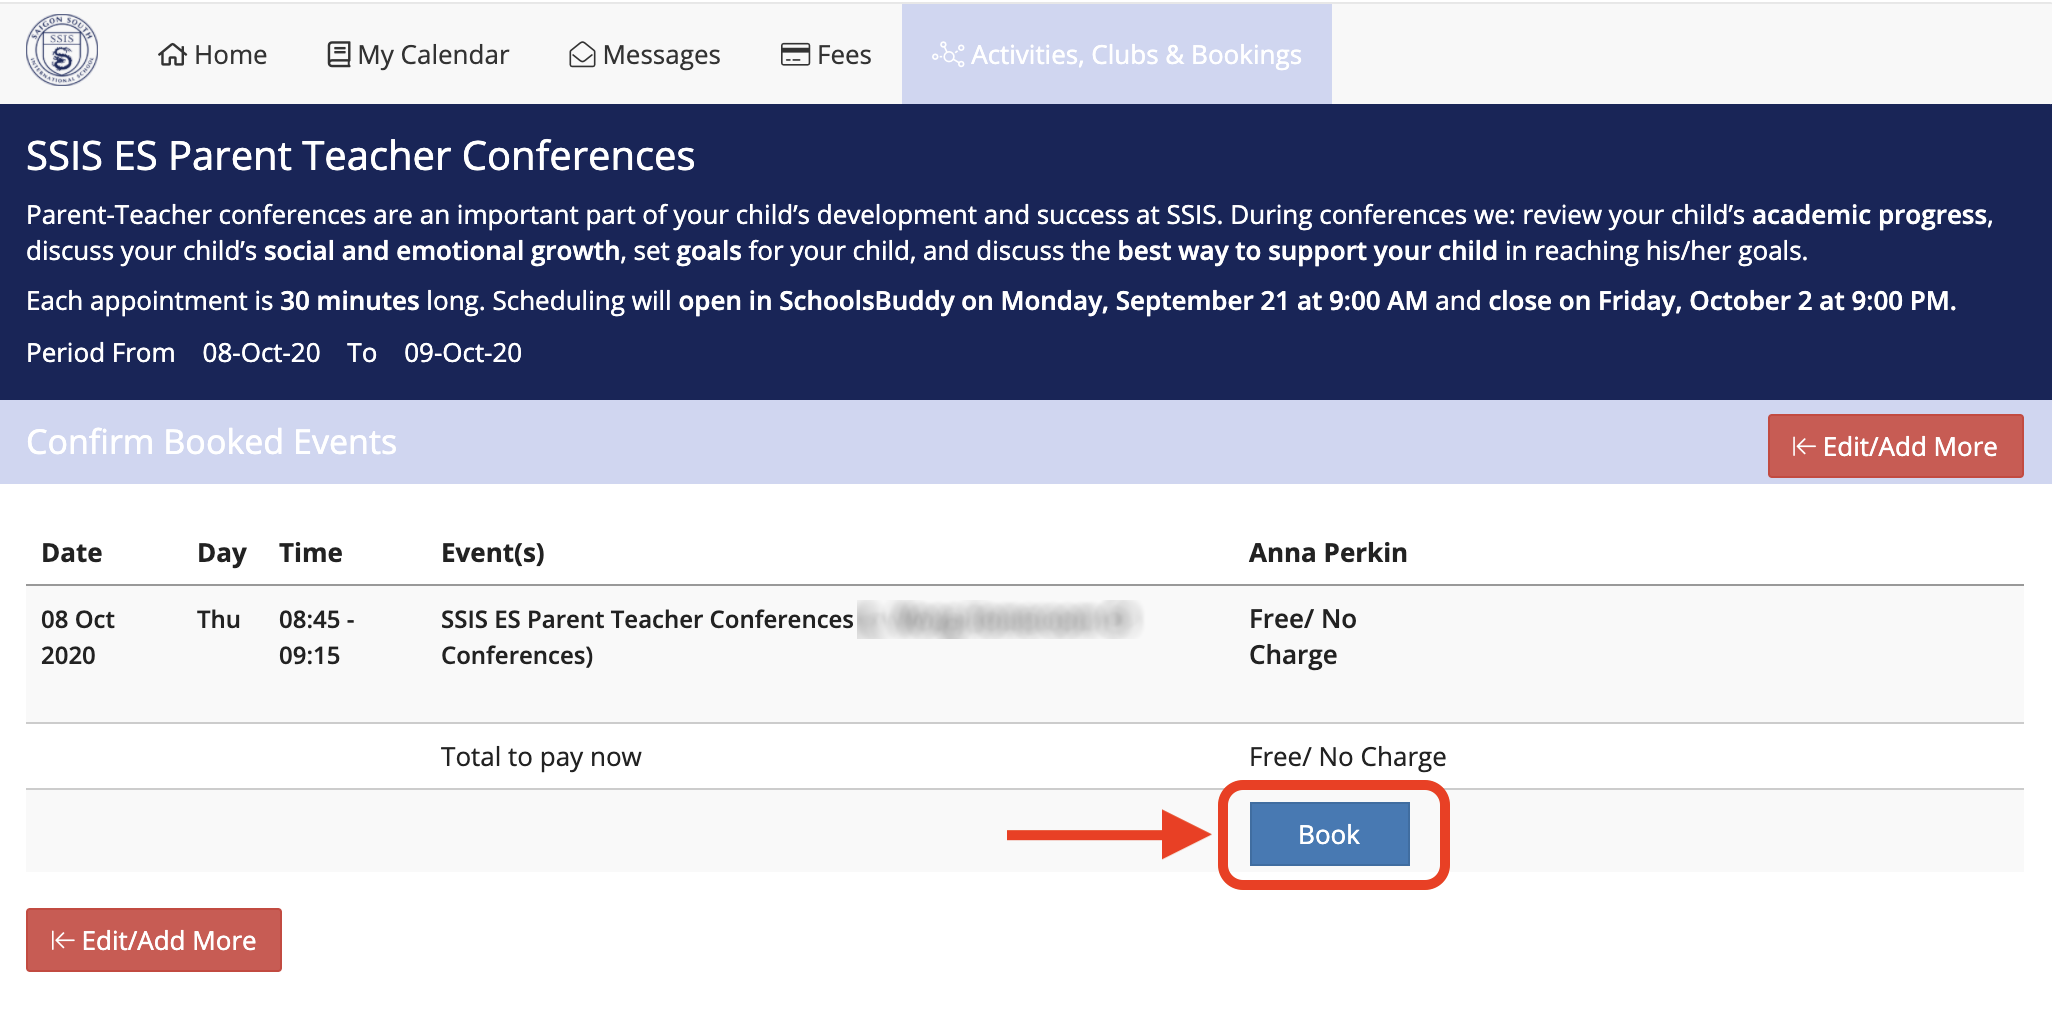Image resolution: width=2052 pixels, height=1032 pixels.
Task: Click the top-right Edit/Add More button
Action: click(1895, 446)
